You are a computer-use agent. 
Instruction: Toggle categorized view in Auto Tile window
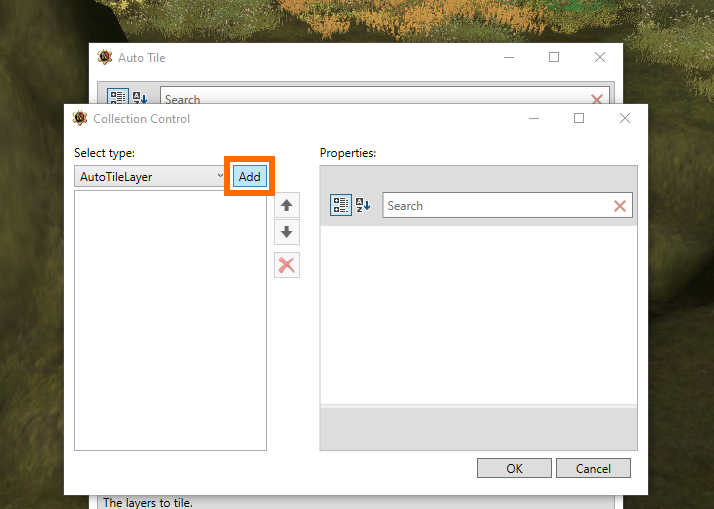[118, 97]
